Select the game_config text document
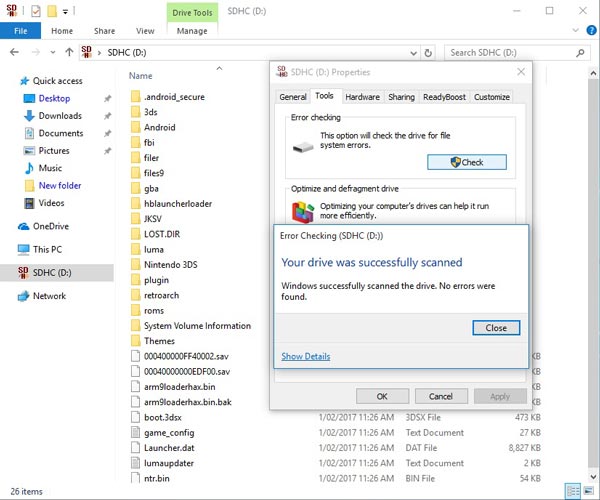Viewport: 600px width, 500px height. click(x=169, y=433)
